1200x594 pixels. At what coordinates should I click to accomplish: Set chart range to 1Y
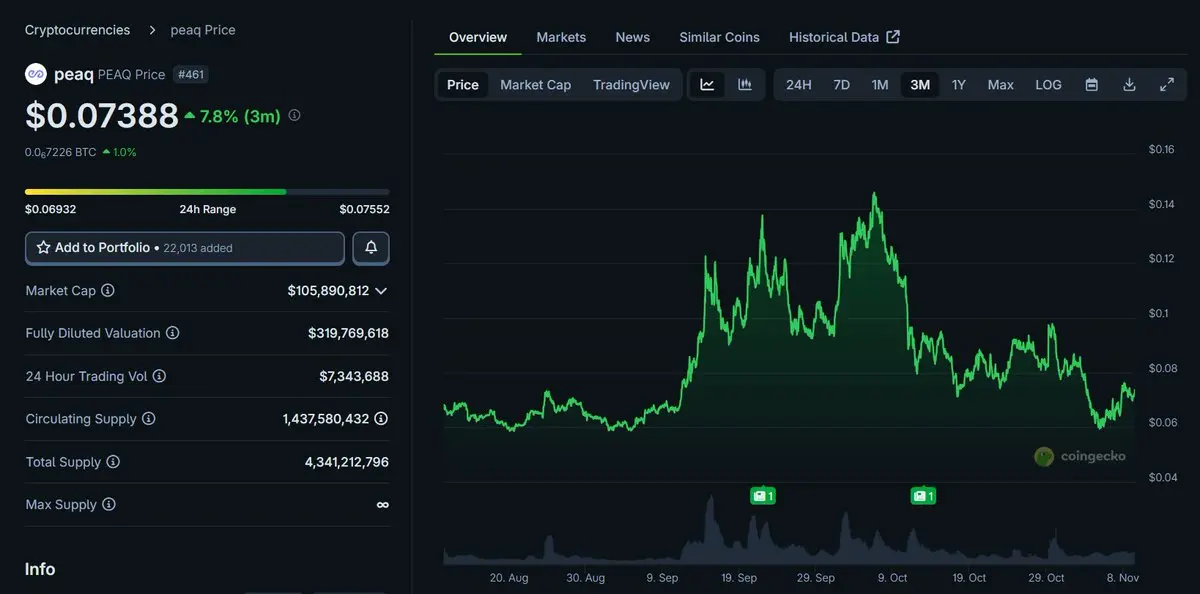(x=959, y=85)
